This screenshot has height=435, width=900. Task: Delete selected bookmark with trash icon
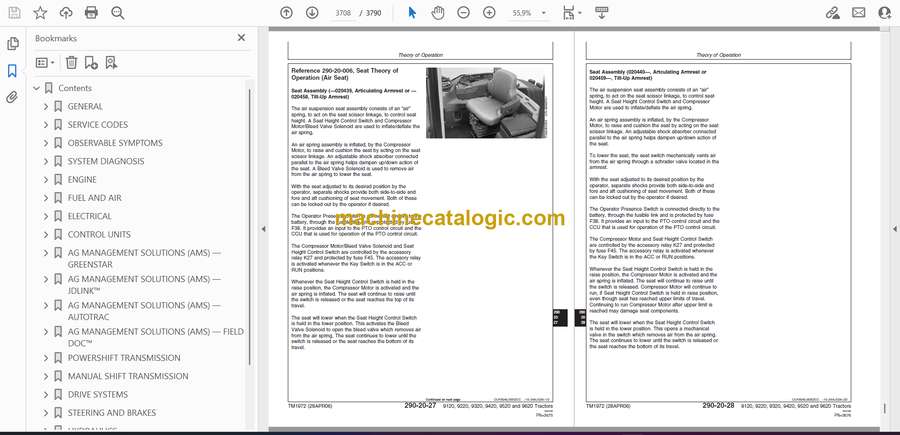(x=71, y=63)
